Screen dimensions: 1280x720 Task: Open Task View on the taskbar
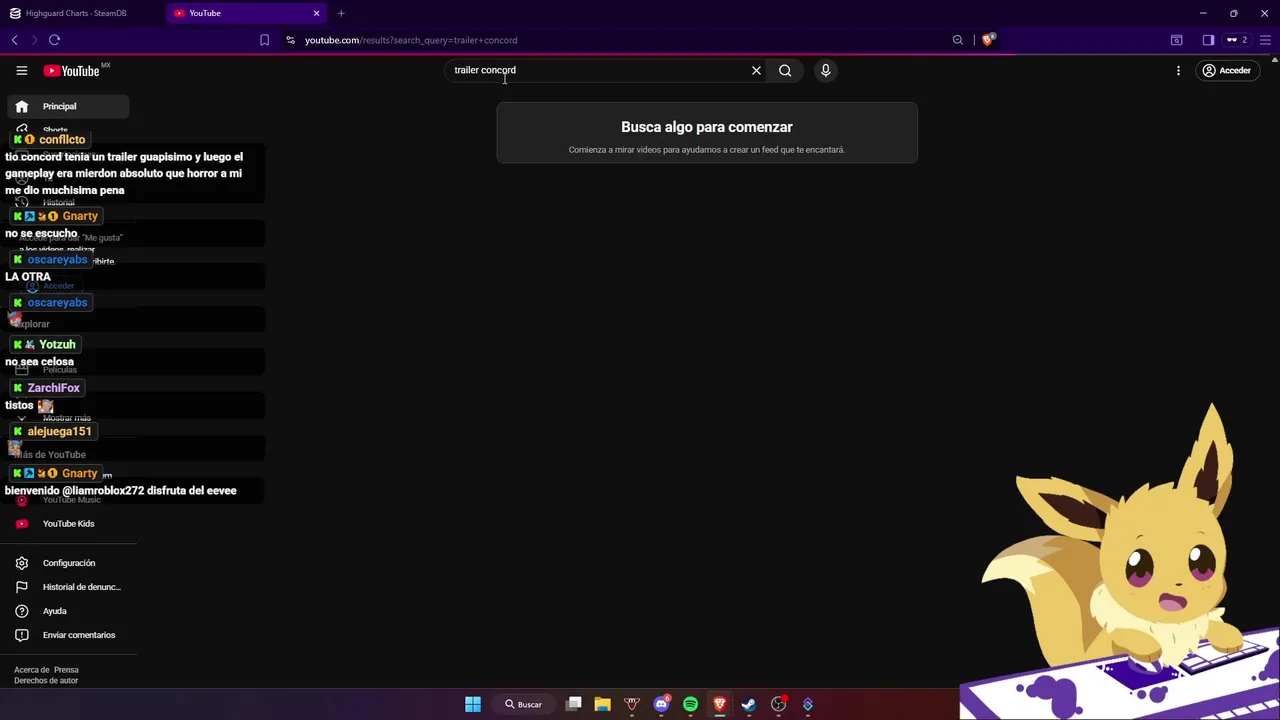(x=574, y=704)
